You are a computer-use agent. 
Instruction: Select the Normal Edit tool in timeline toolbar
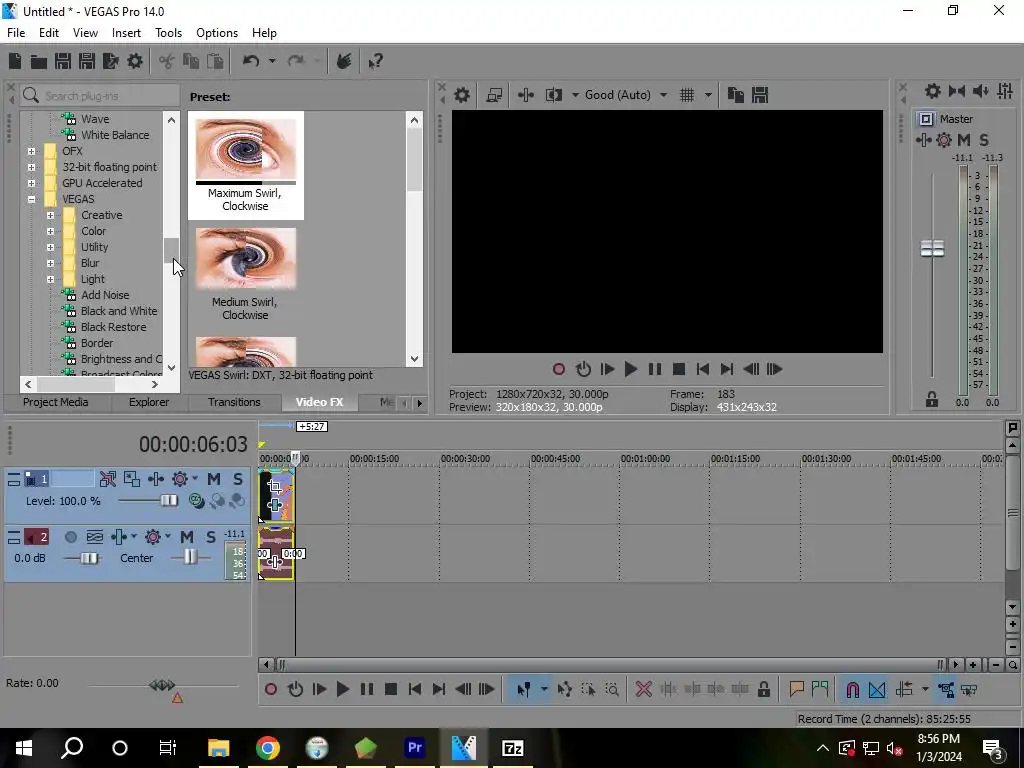[524, 689]
